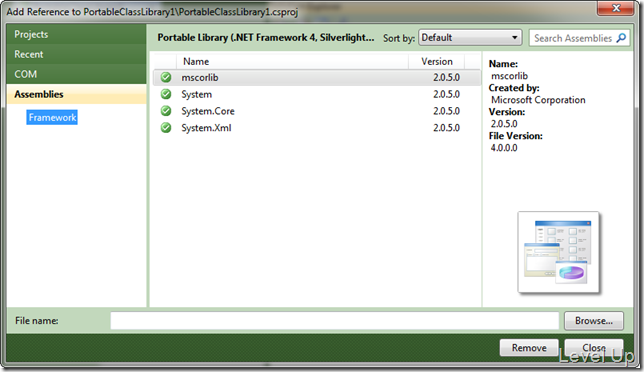Sort list by the Name column header
644x372 pixels.
tap(292, 62)
